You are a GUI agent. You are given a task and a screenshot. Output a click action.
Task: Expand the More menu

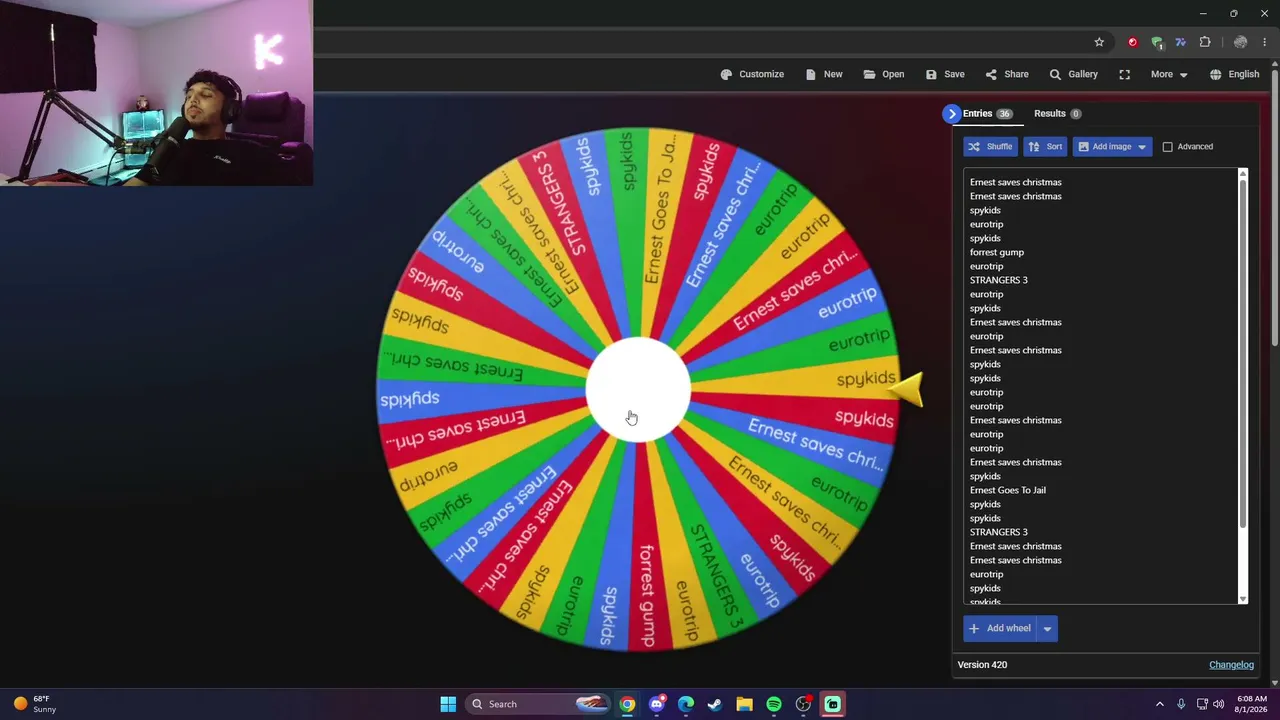pyautogui.click(x=1169, y=74)
